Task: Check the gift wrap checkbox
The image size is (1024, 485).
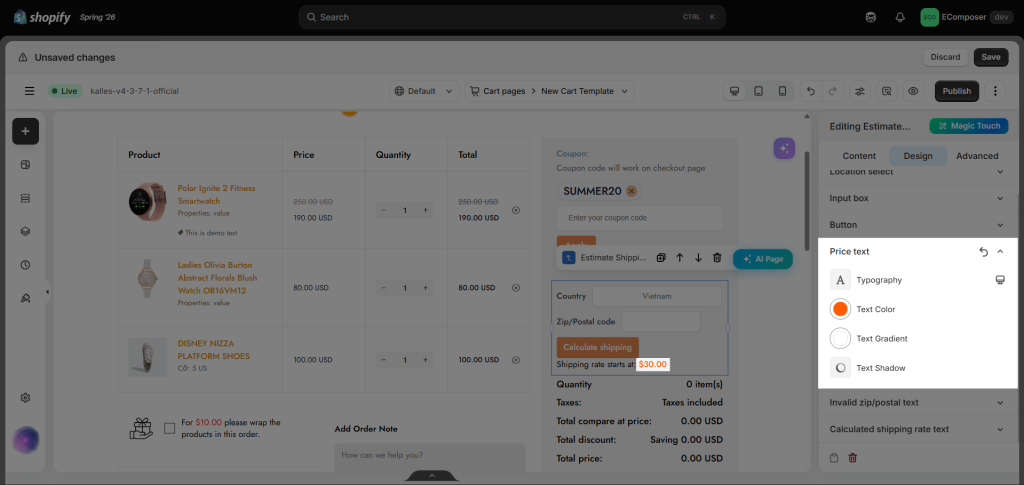Action: click(x=170, y=428)
